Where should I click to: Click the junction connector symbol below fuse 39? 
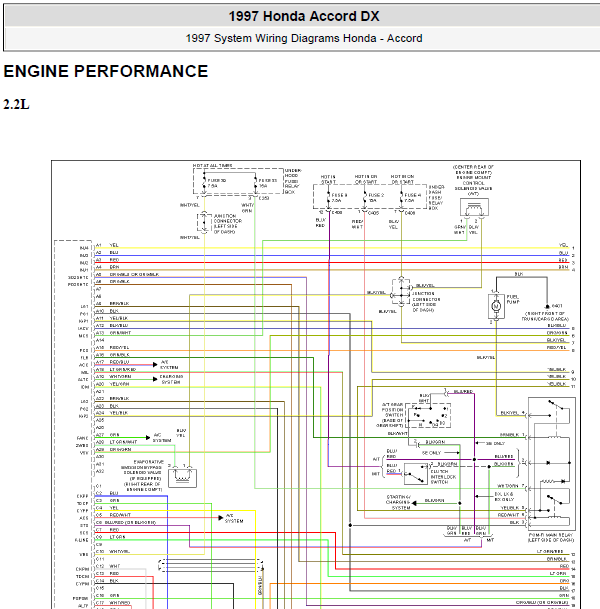coord(204,222)
